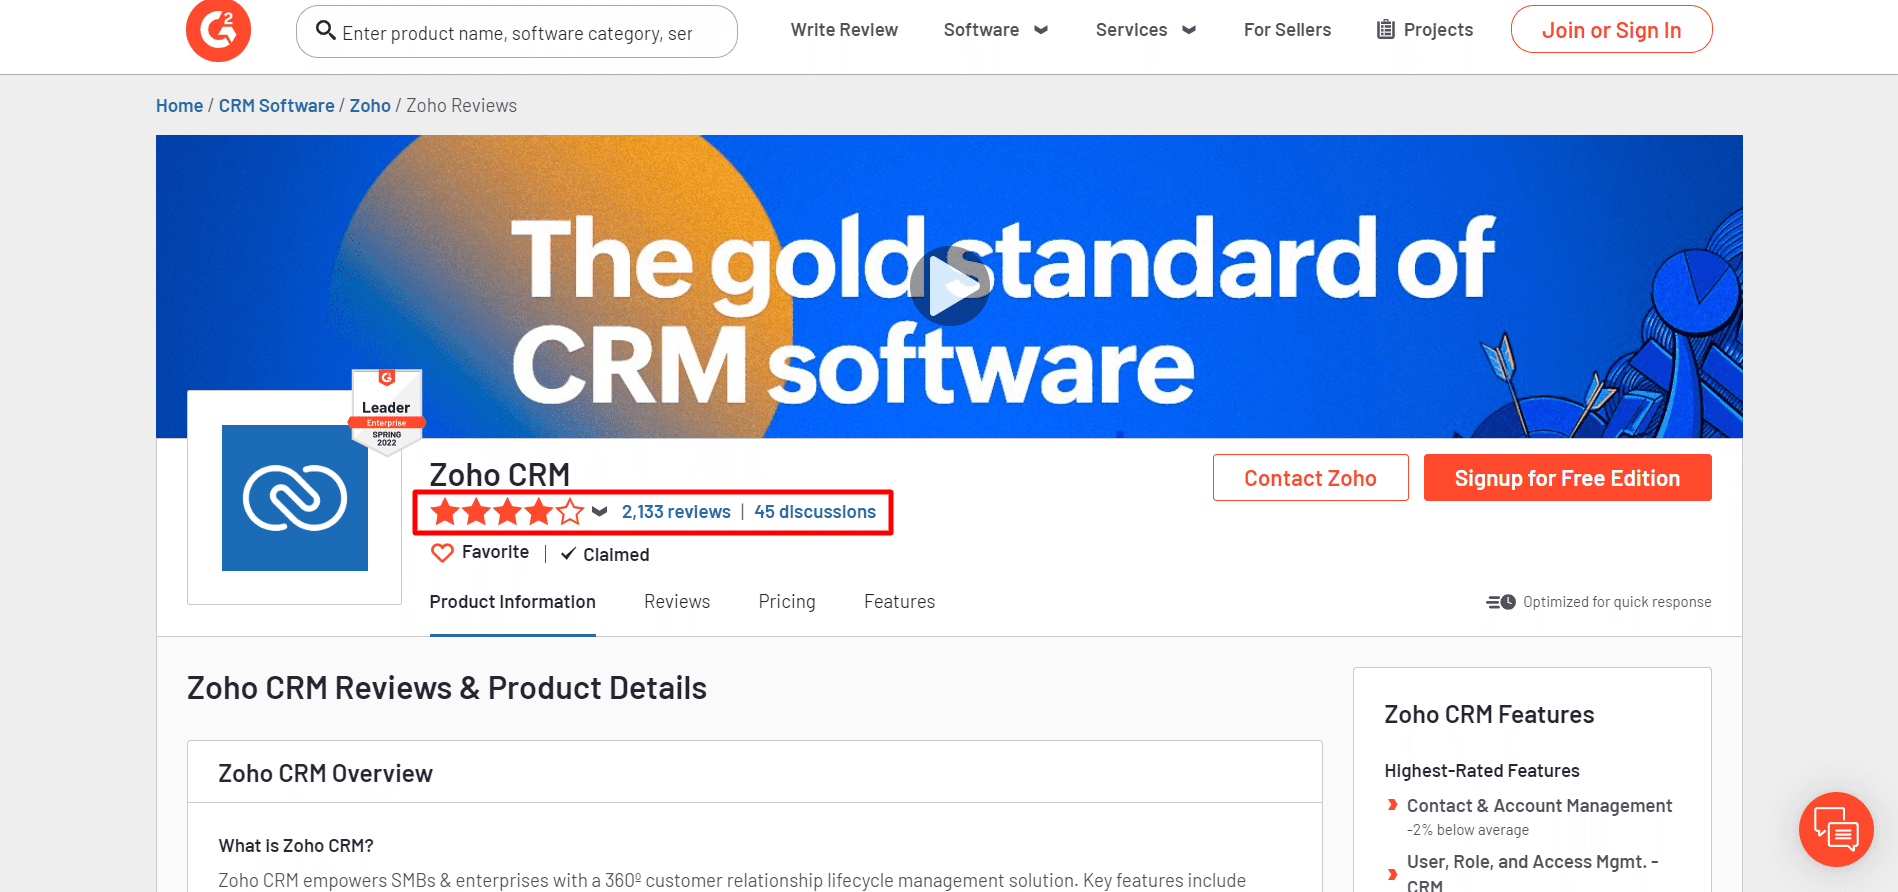The image size is (1898, 892).
Task: Click the star rating icons
Action: tap(507, 512)
